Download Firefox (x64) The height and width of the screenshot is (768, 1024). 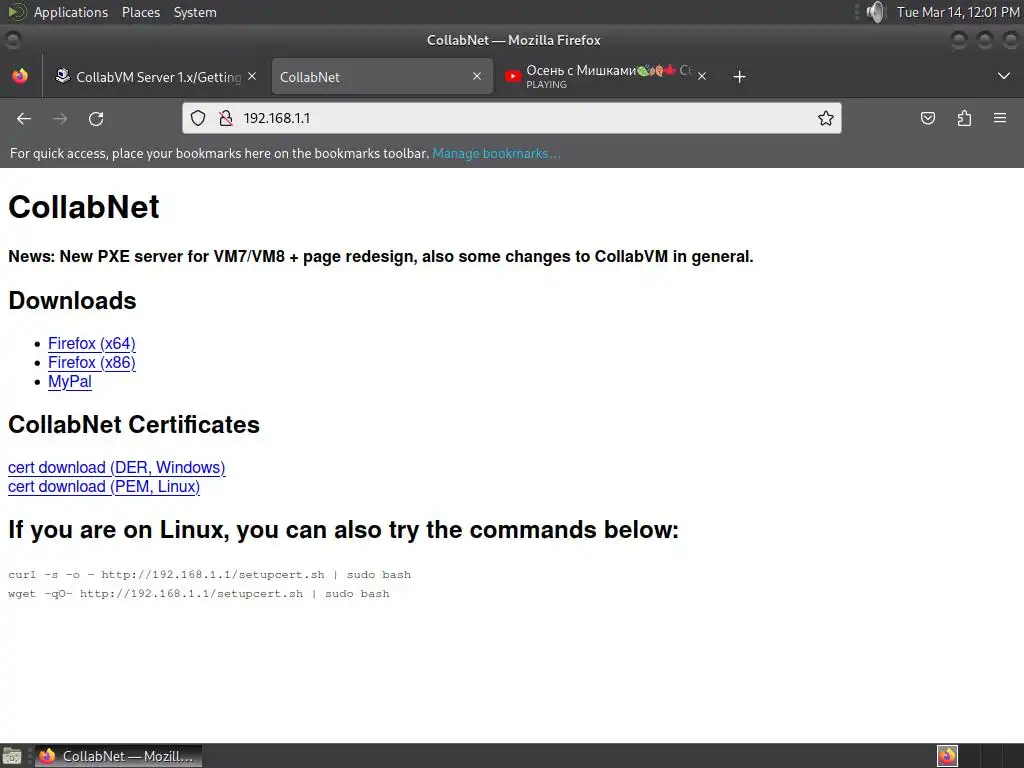click(91, 344)
